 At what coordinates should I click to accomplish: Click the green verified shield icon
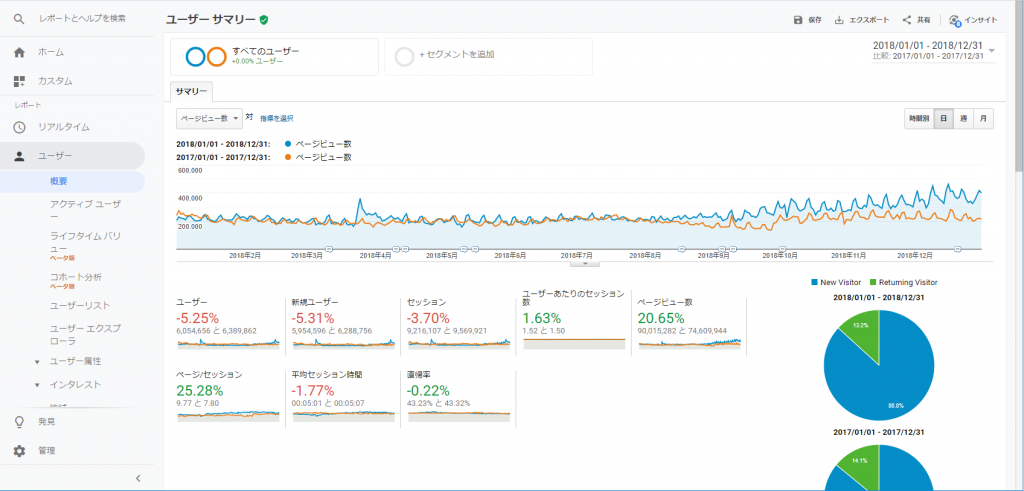tap(264, 20)
